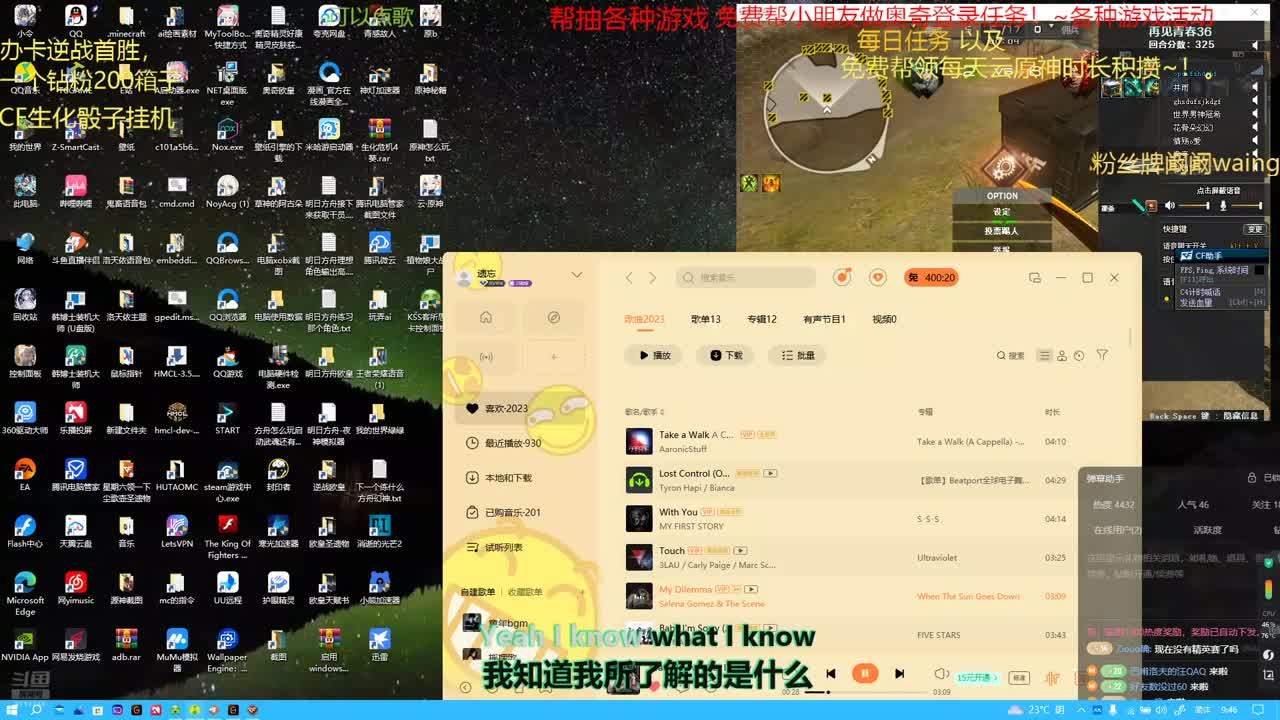The height and width of the screenshot is (720, 1280).
Task: Select the MuMu模拟器 desktop shortcut
Action: [177, 649]
